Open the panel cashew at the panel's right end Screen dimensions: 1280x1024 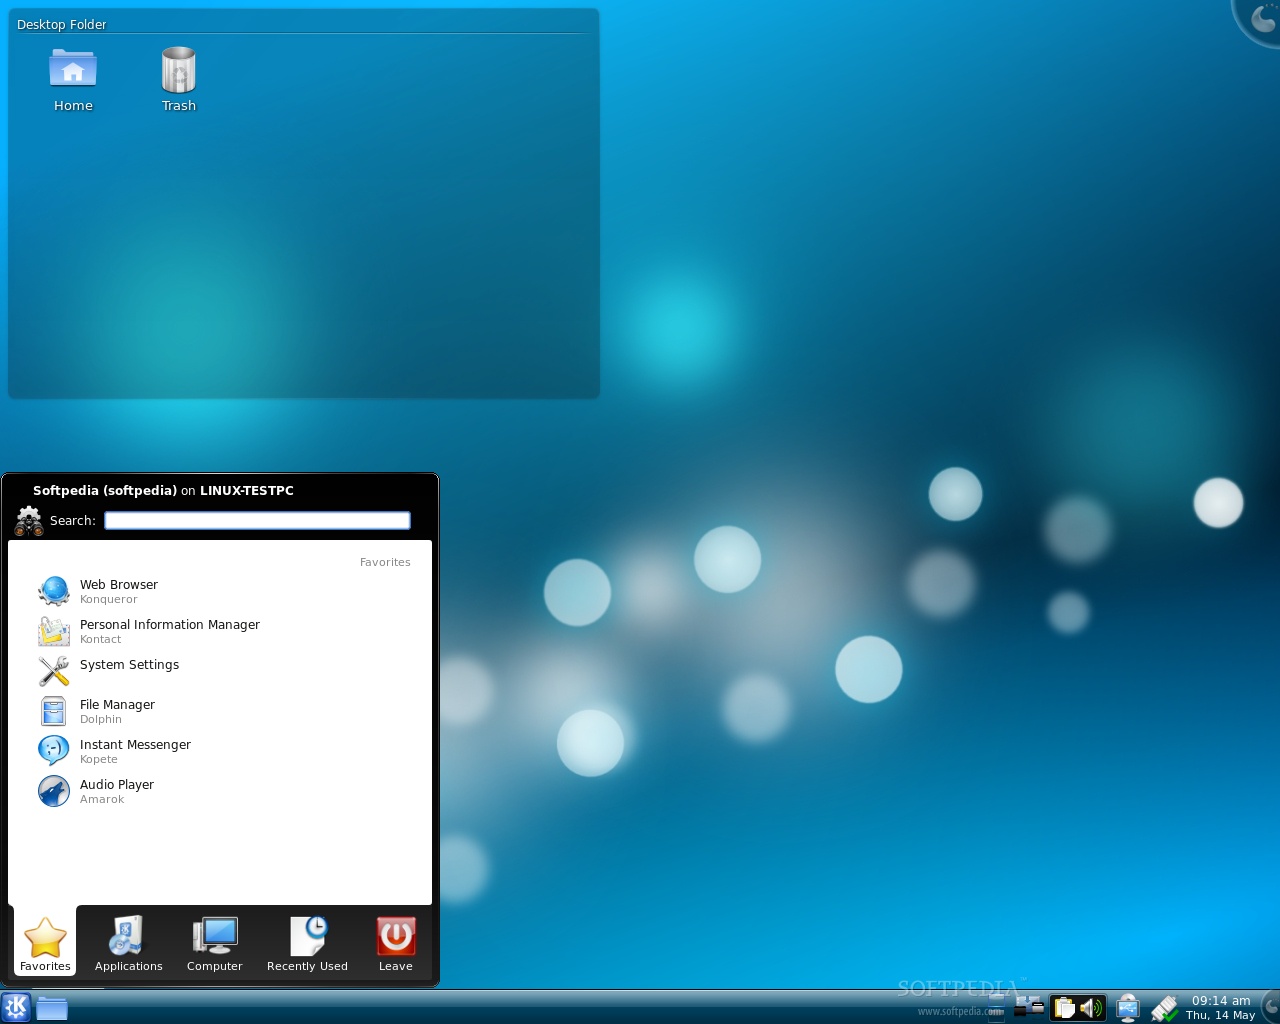(x=1270, y=1008)
